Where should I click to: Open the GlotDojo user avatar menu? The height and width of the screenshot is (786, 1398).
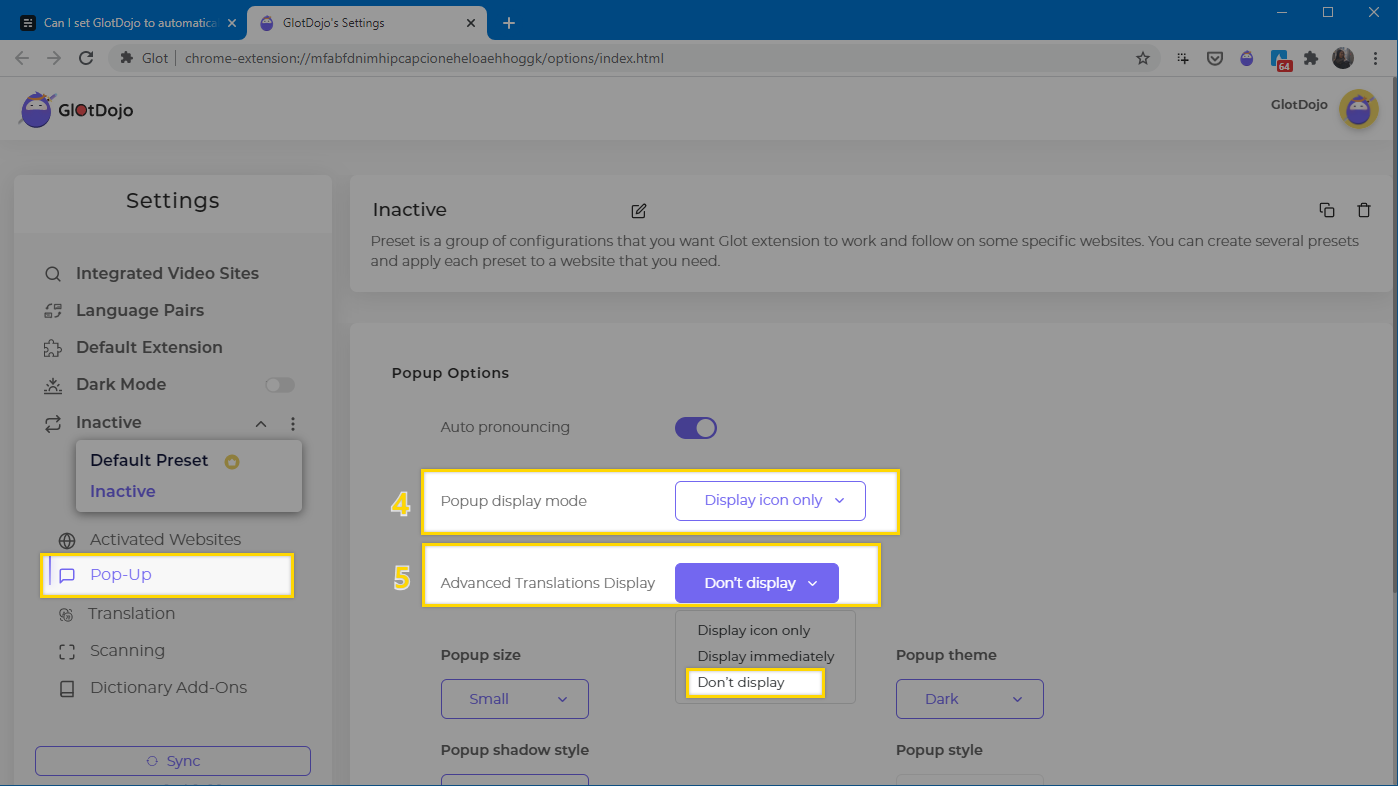1358,109
